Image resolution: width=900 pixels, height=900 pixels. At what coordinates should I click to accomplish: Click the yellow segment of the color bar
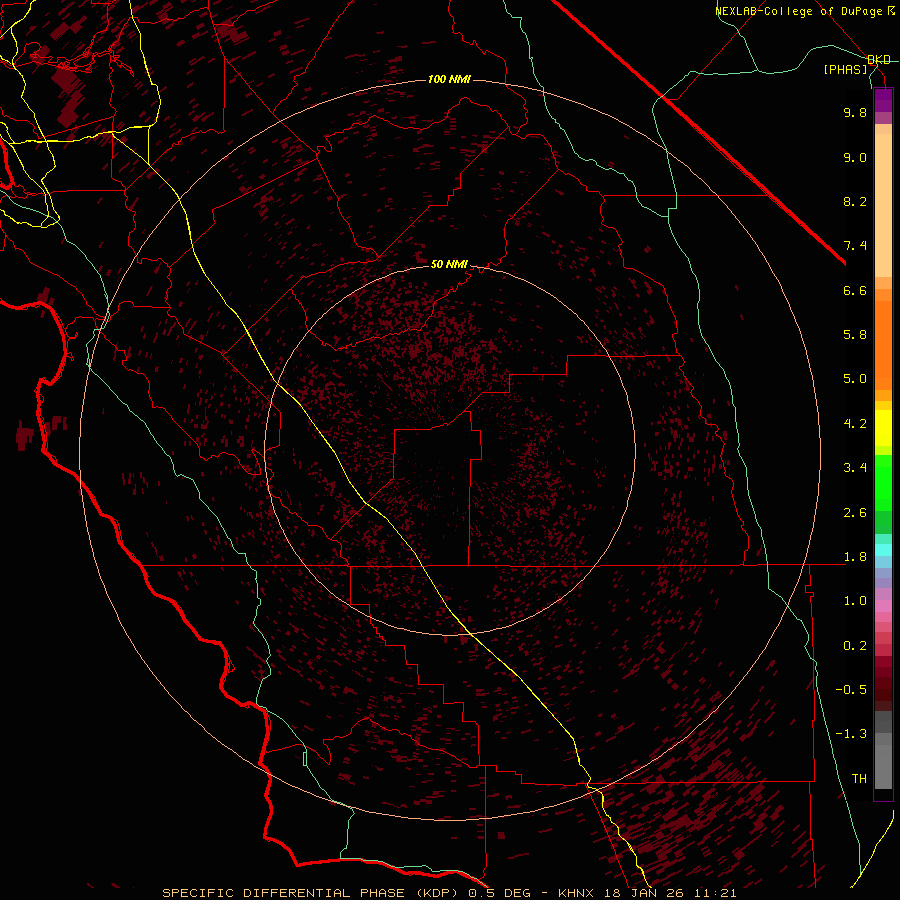(883, 428)
